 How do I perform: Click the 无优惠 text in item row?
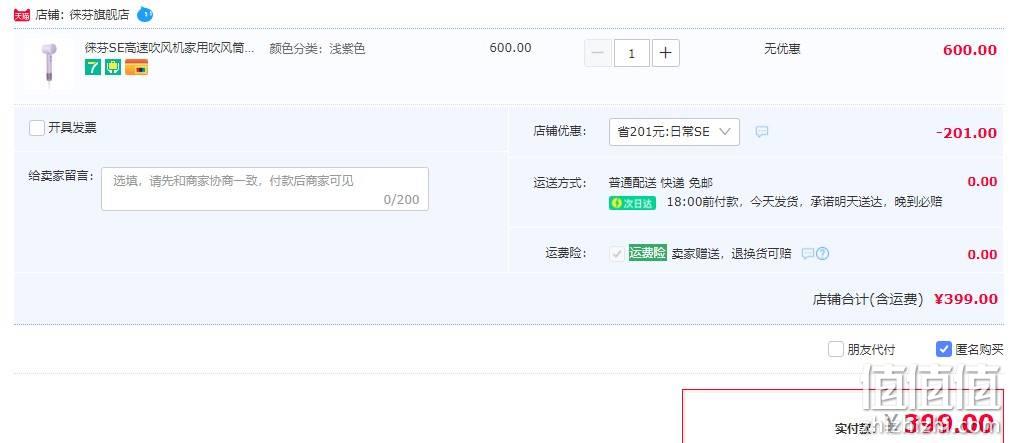(x=783, y=48)
